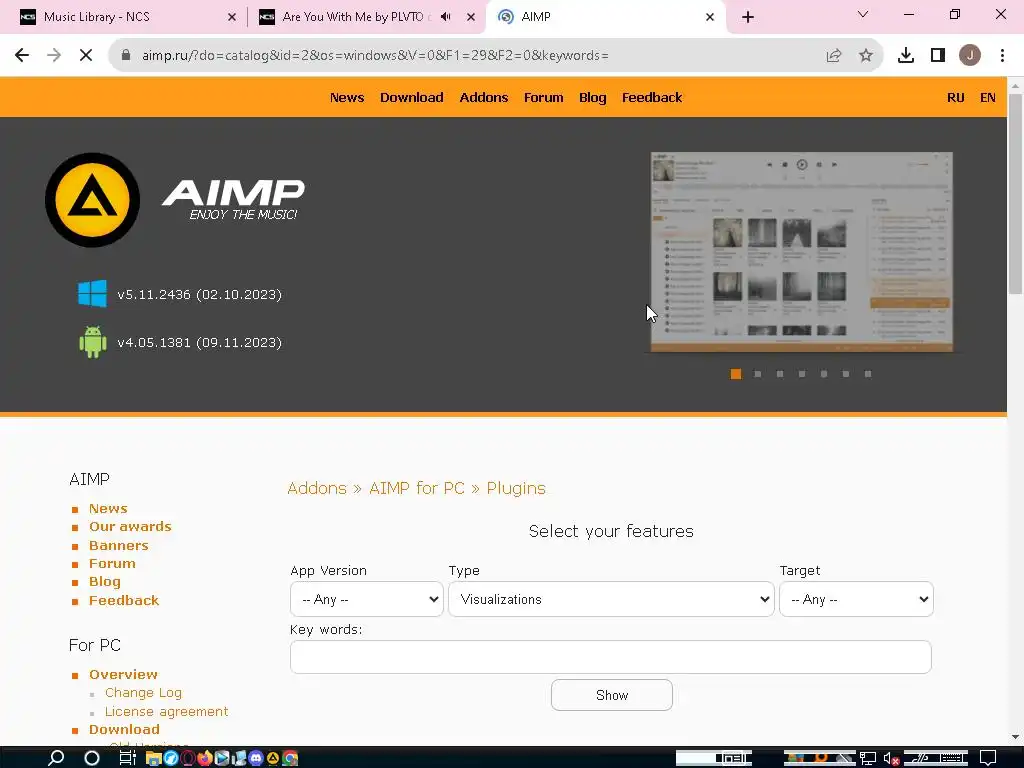Open Our awards in the sidebar
Viewport: 1024px width, 768px height.
tap(130, 526)
